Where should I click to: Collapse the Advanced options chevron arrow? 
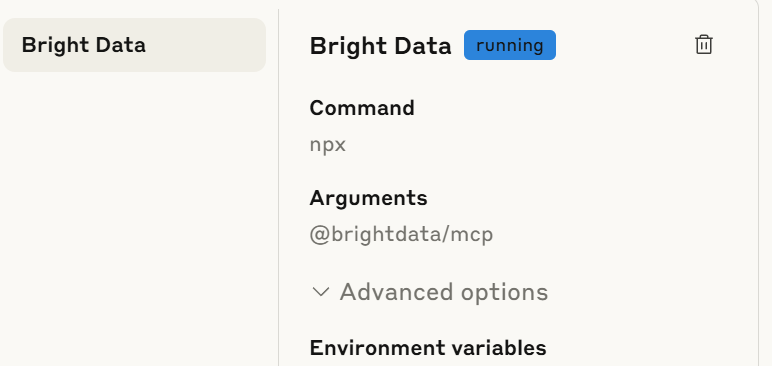click(321, 292)
